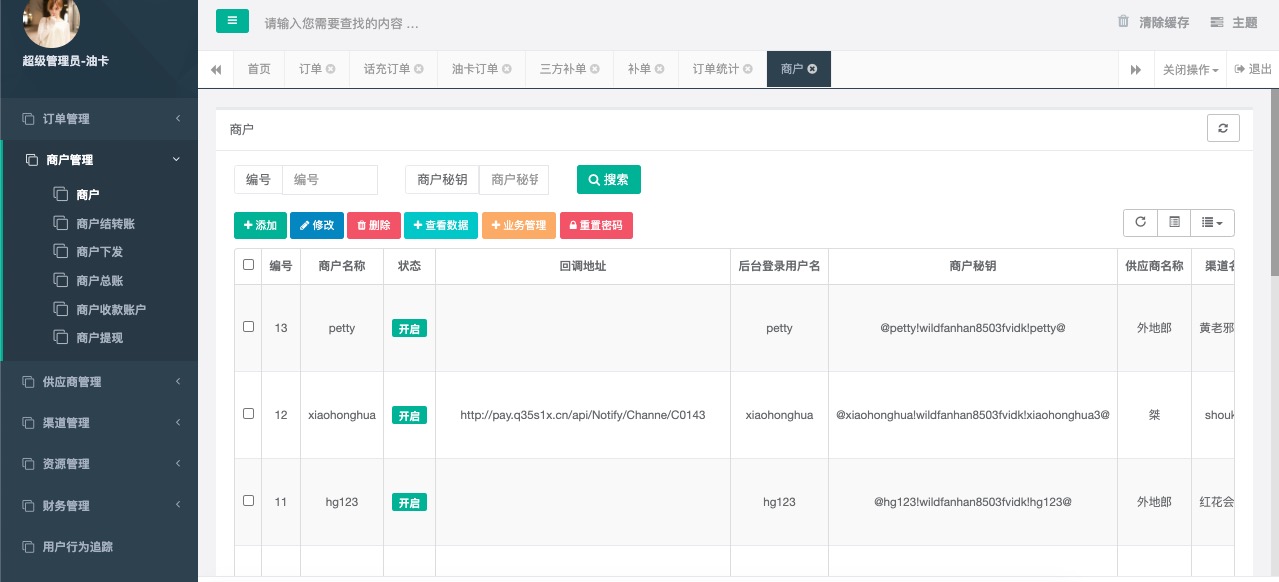Click the table refresh icon above the grid
The height and width of the screenshot is (582, 1279).
tap(1140, 223)
